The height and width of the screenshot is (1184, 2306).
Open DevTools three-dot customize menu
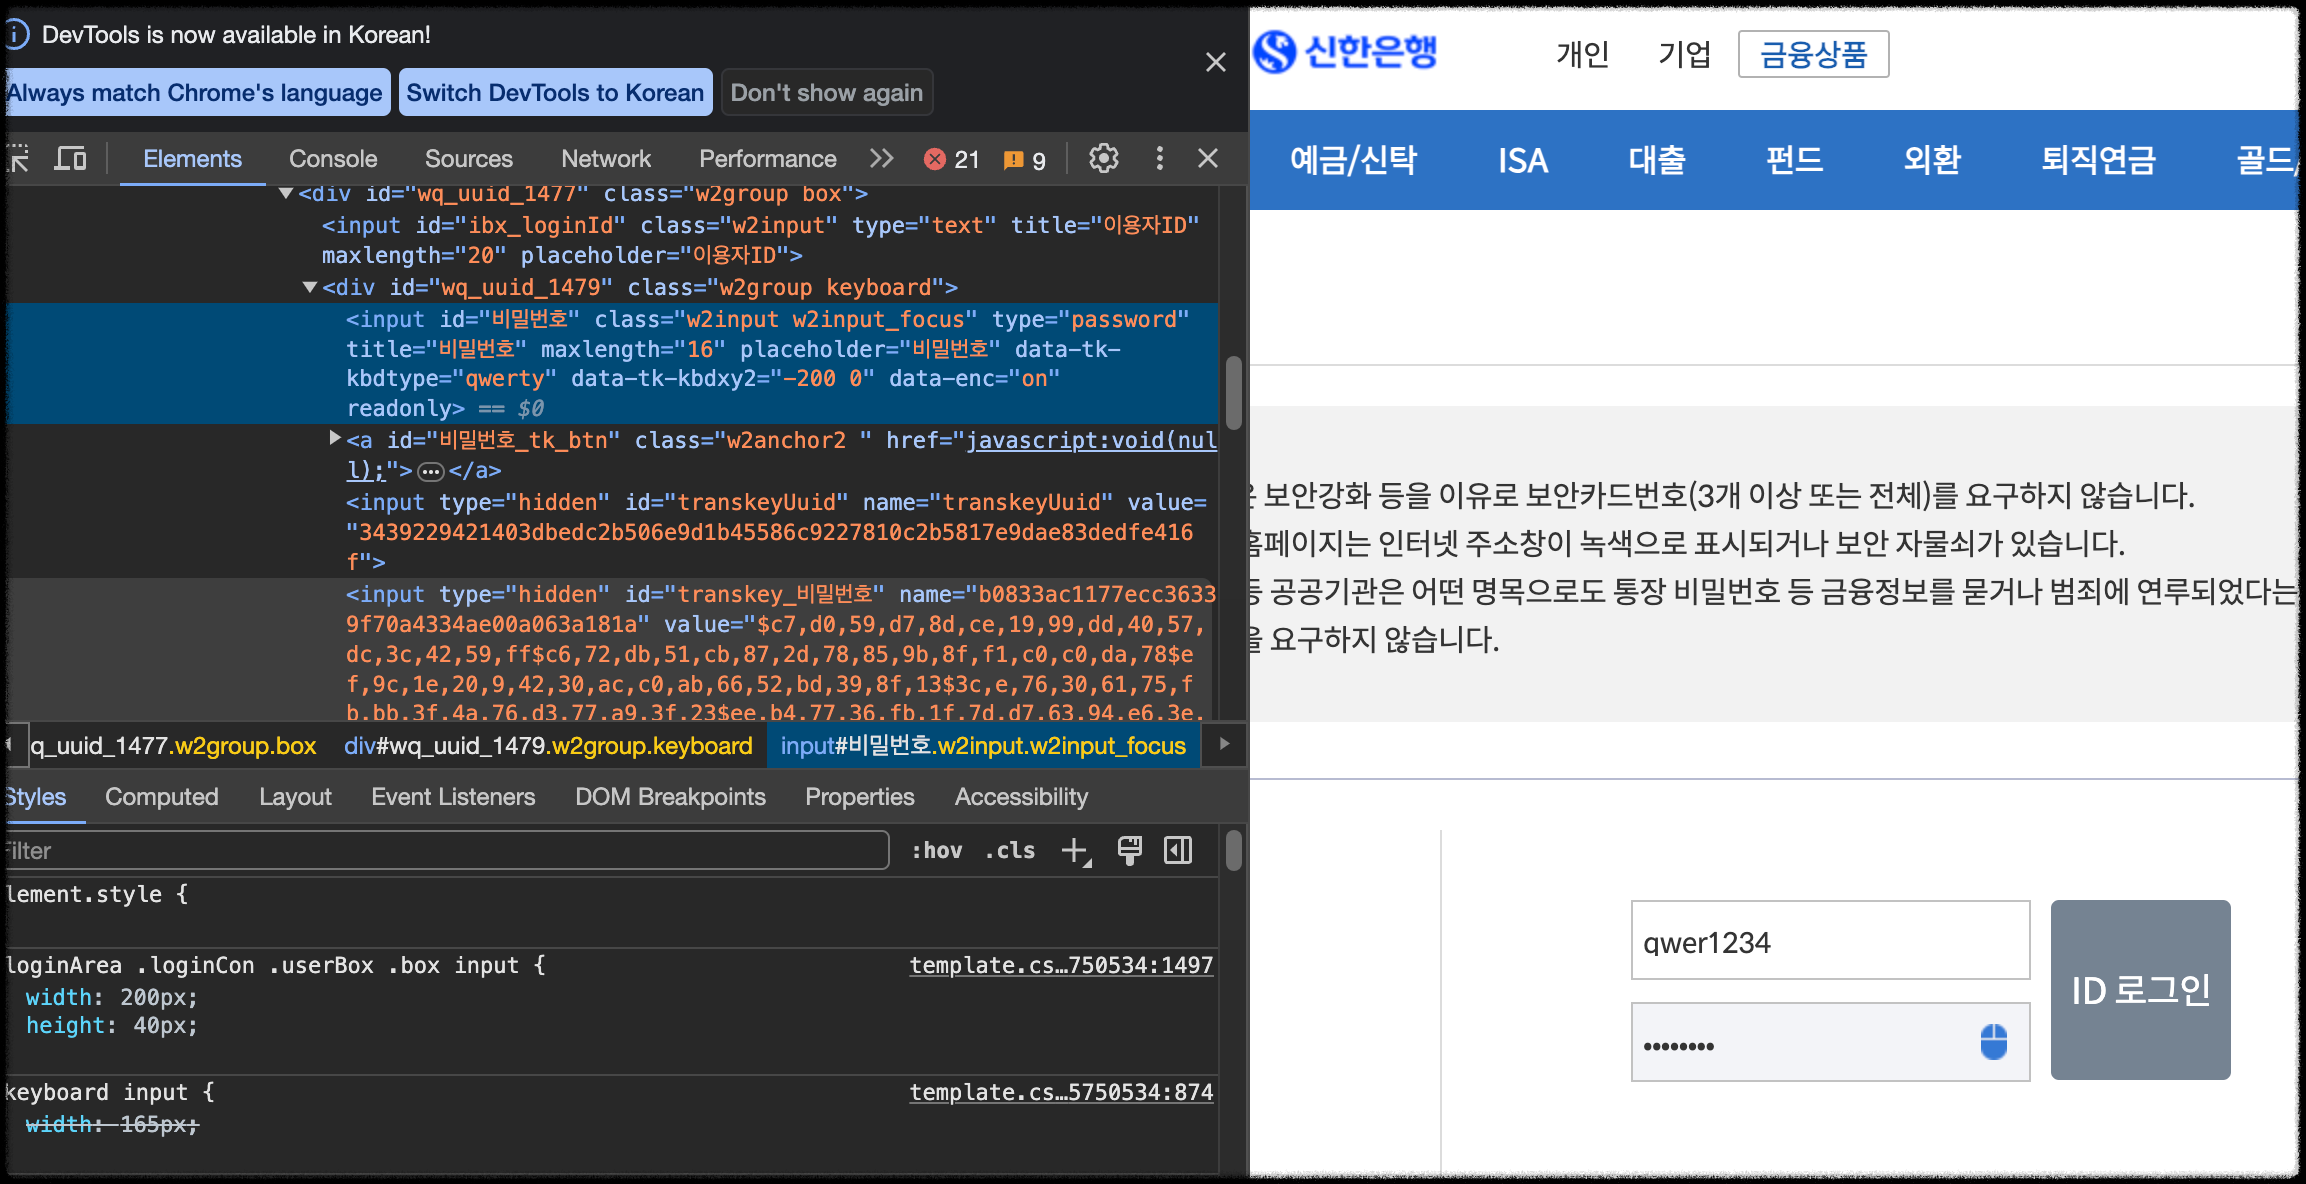pyautogui.click(x=1159, y=158)
